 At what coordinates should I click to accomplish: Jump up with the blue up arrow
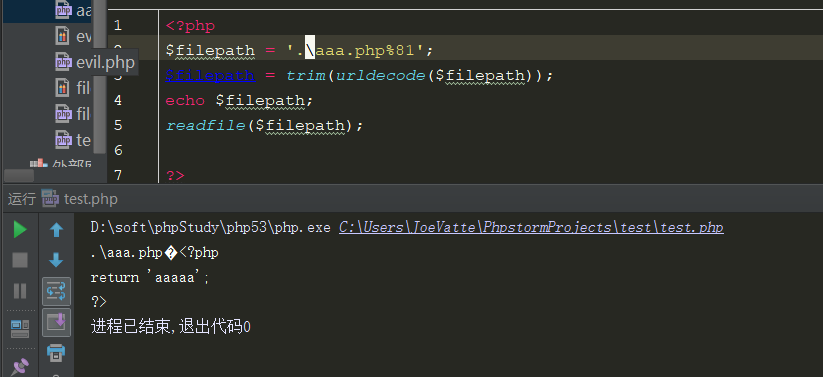[56, 229]
